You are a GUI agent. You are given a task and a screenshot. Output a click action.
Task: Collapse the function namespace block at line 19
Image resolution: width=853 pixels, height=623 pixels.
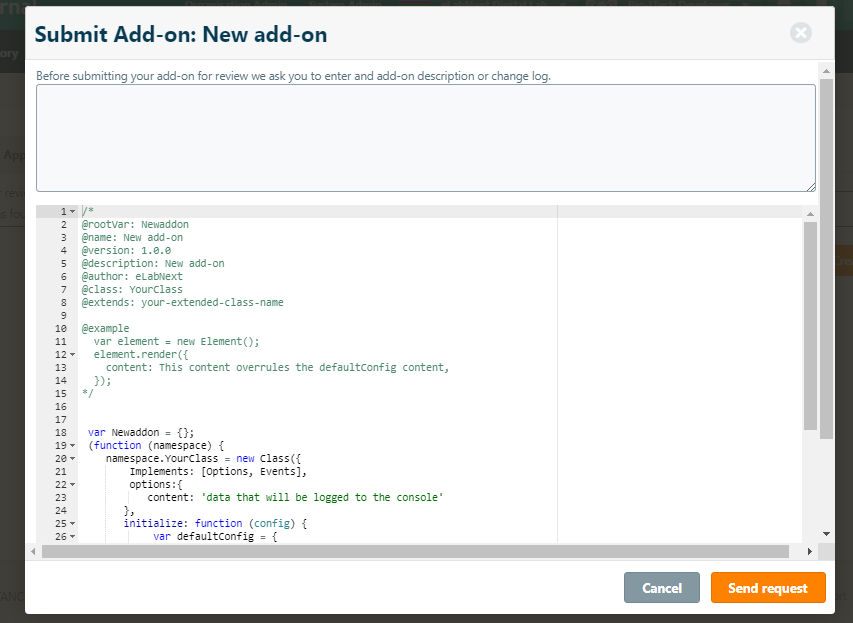coord(72,445)
